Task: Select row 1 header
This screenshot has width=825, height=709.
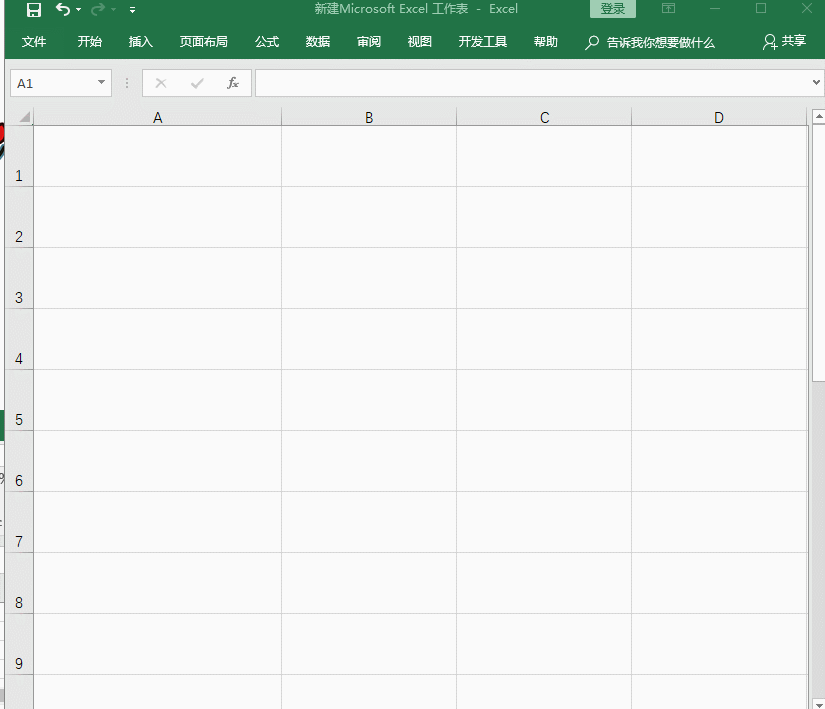Action: tap(19, 156)
